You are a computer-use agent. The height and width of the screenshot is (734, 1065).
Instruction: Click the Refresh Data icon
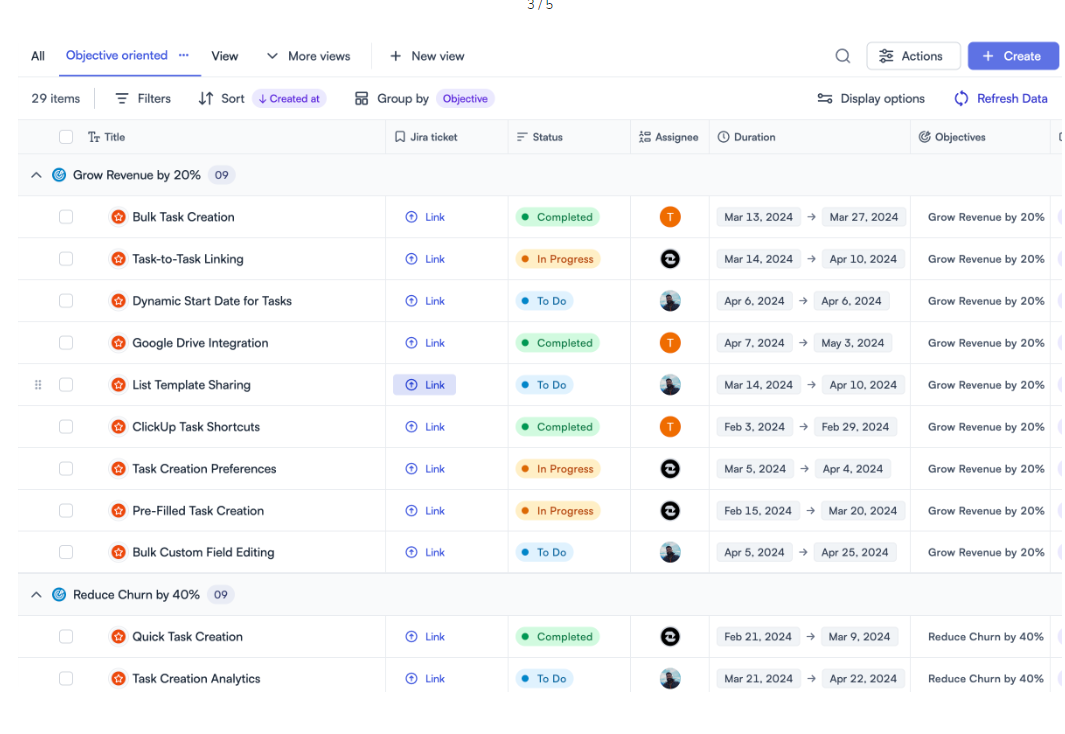click(961, 98)
